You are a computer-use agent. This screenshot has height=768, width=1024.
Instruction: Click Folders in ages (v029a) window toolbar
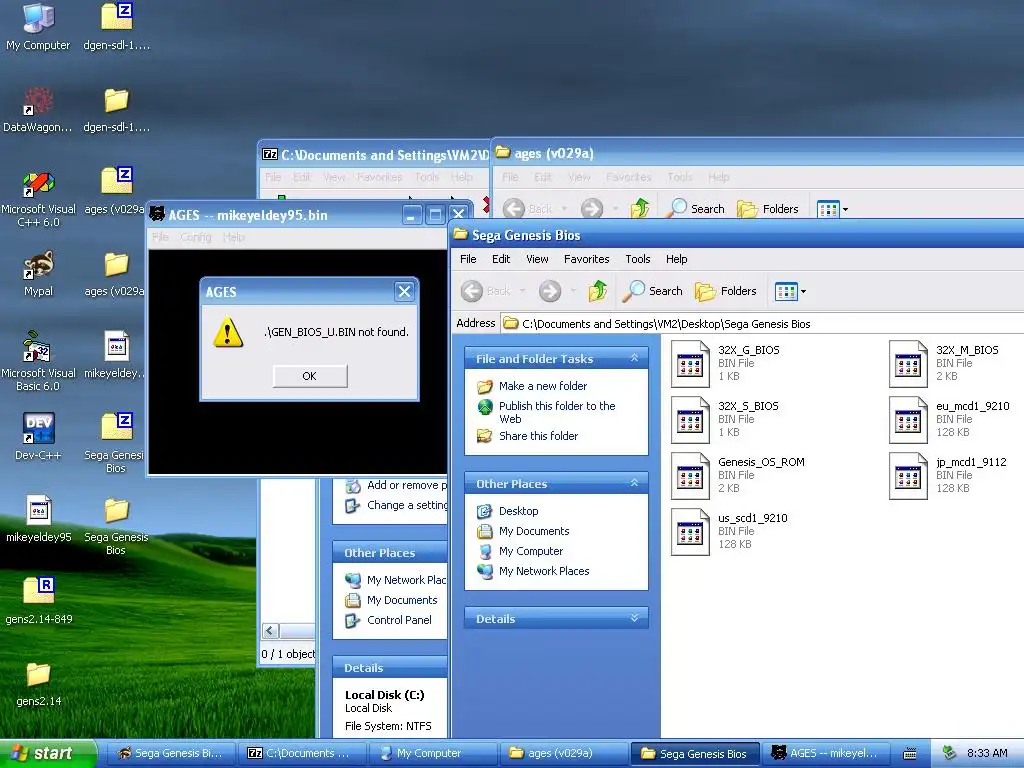click(x=767, y=209)
